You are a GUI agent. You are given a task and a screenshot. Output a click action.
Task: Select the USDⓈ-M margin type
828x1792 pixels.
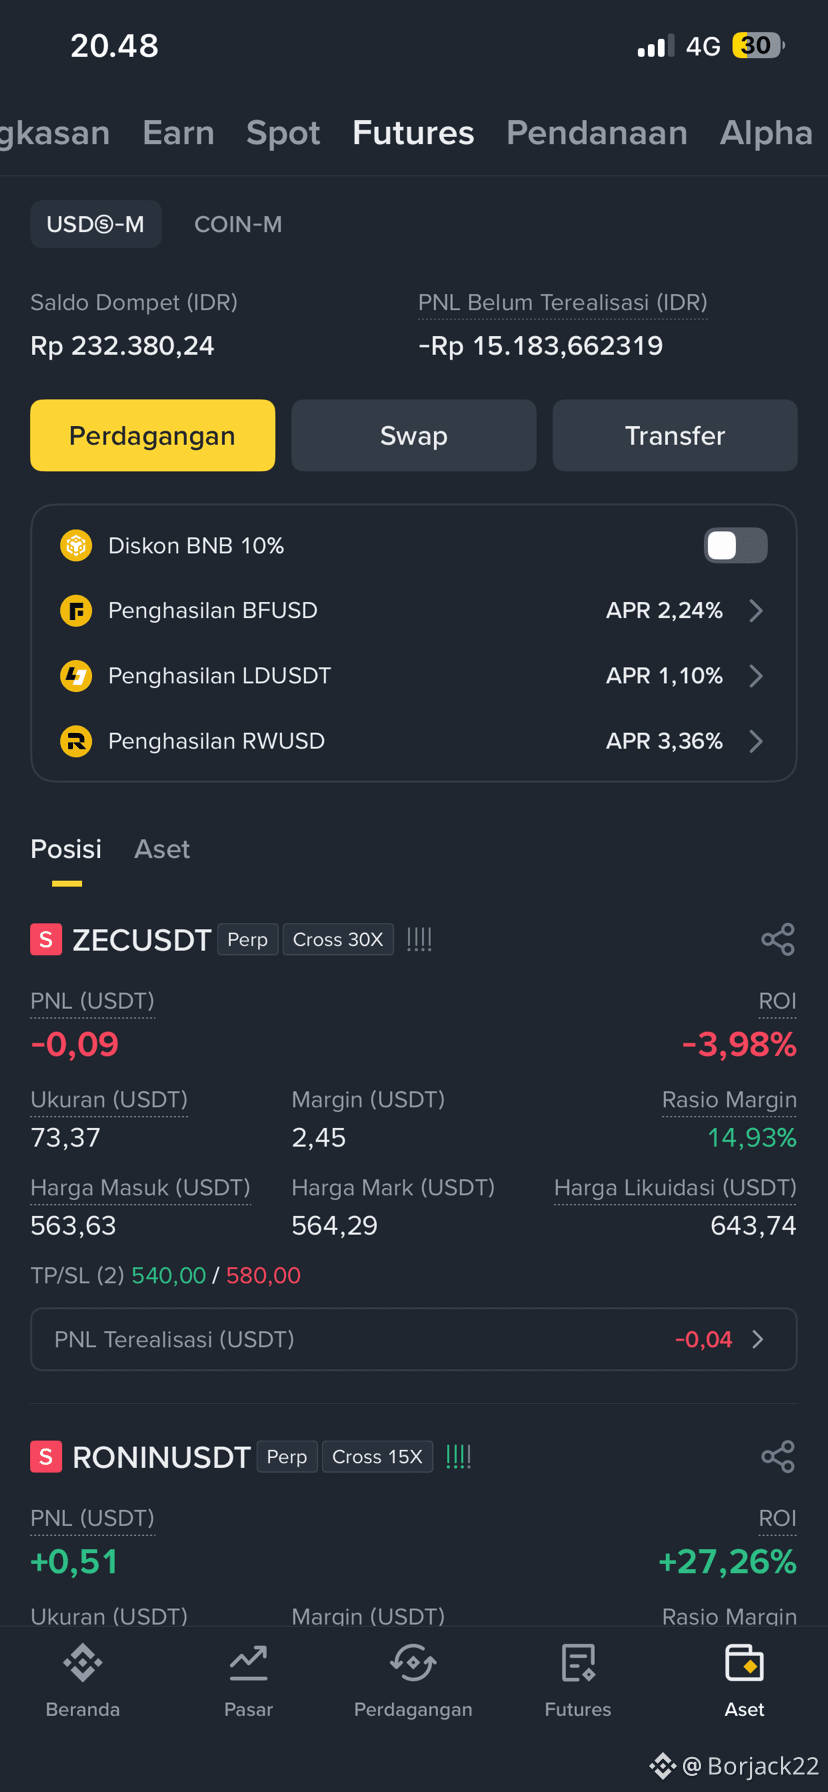96,224
